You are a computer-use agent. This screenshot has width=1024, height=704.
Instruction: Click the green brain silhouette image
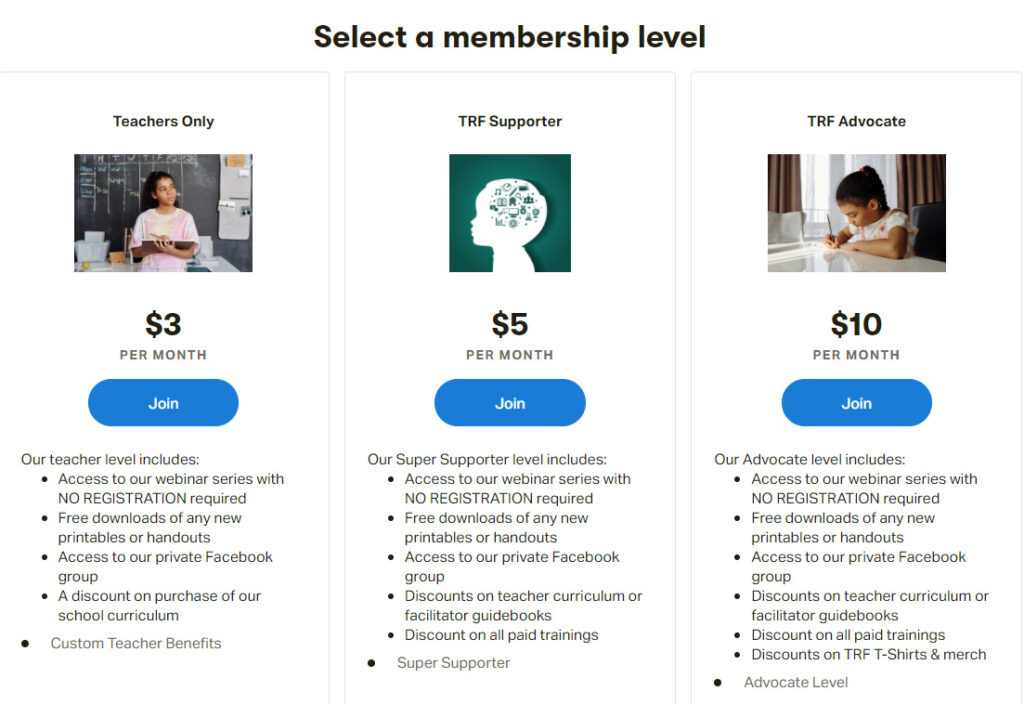tap(509, 213)
